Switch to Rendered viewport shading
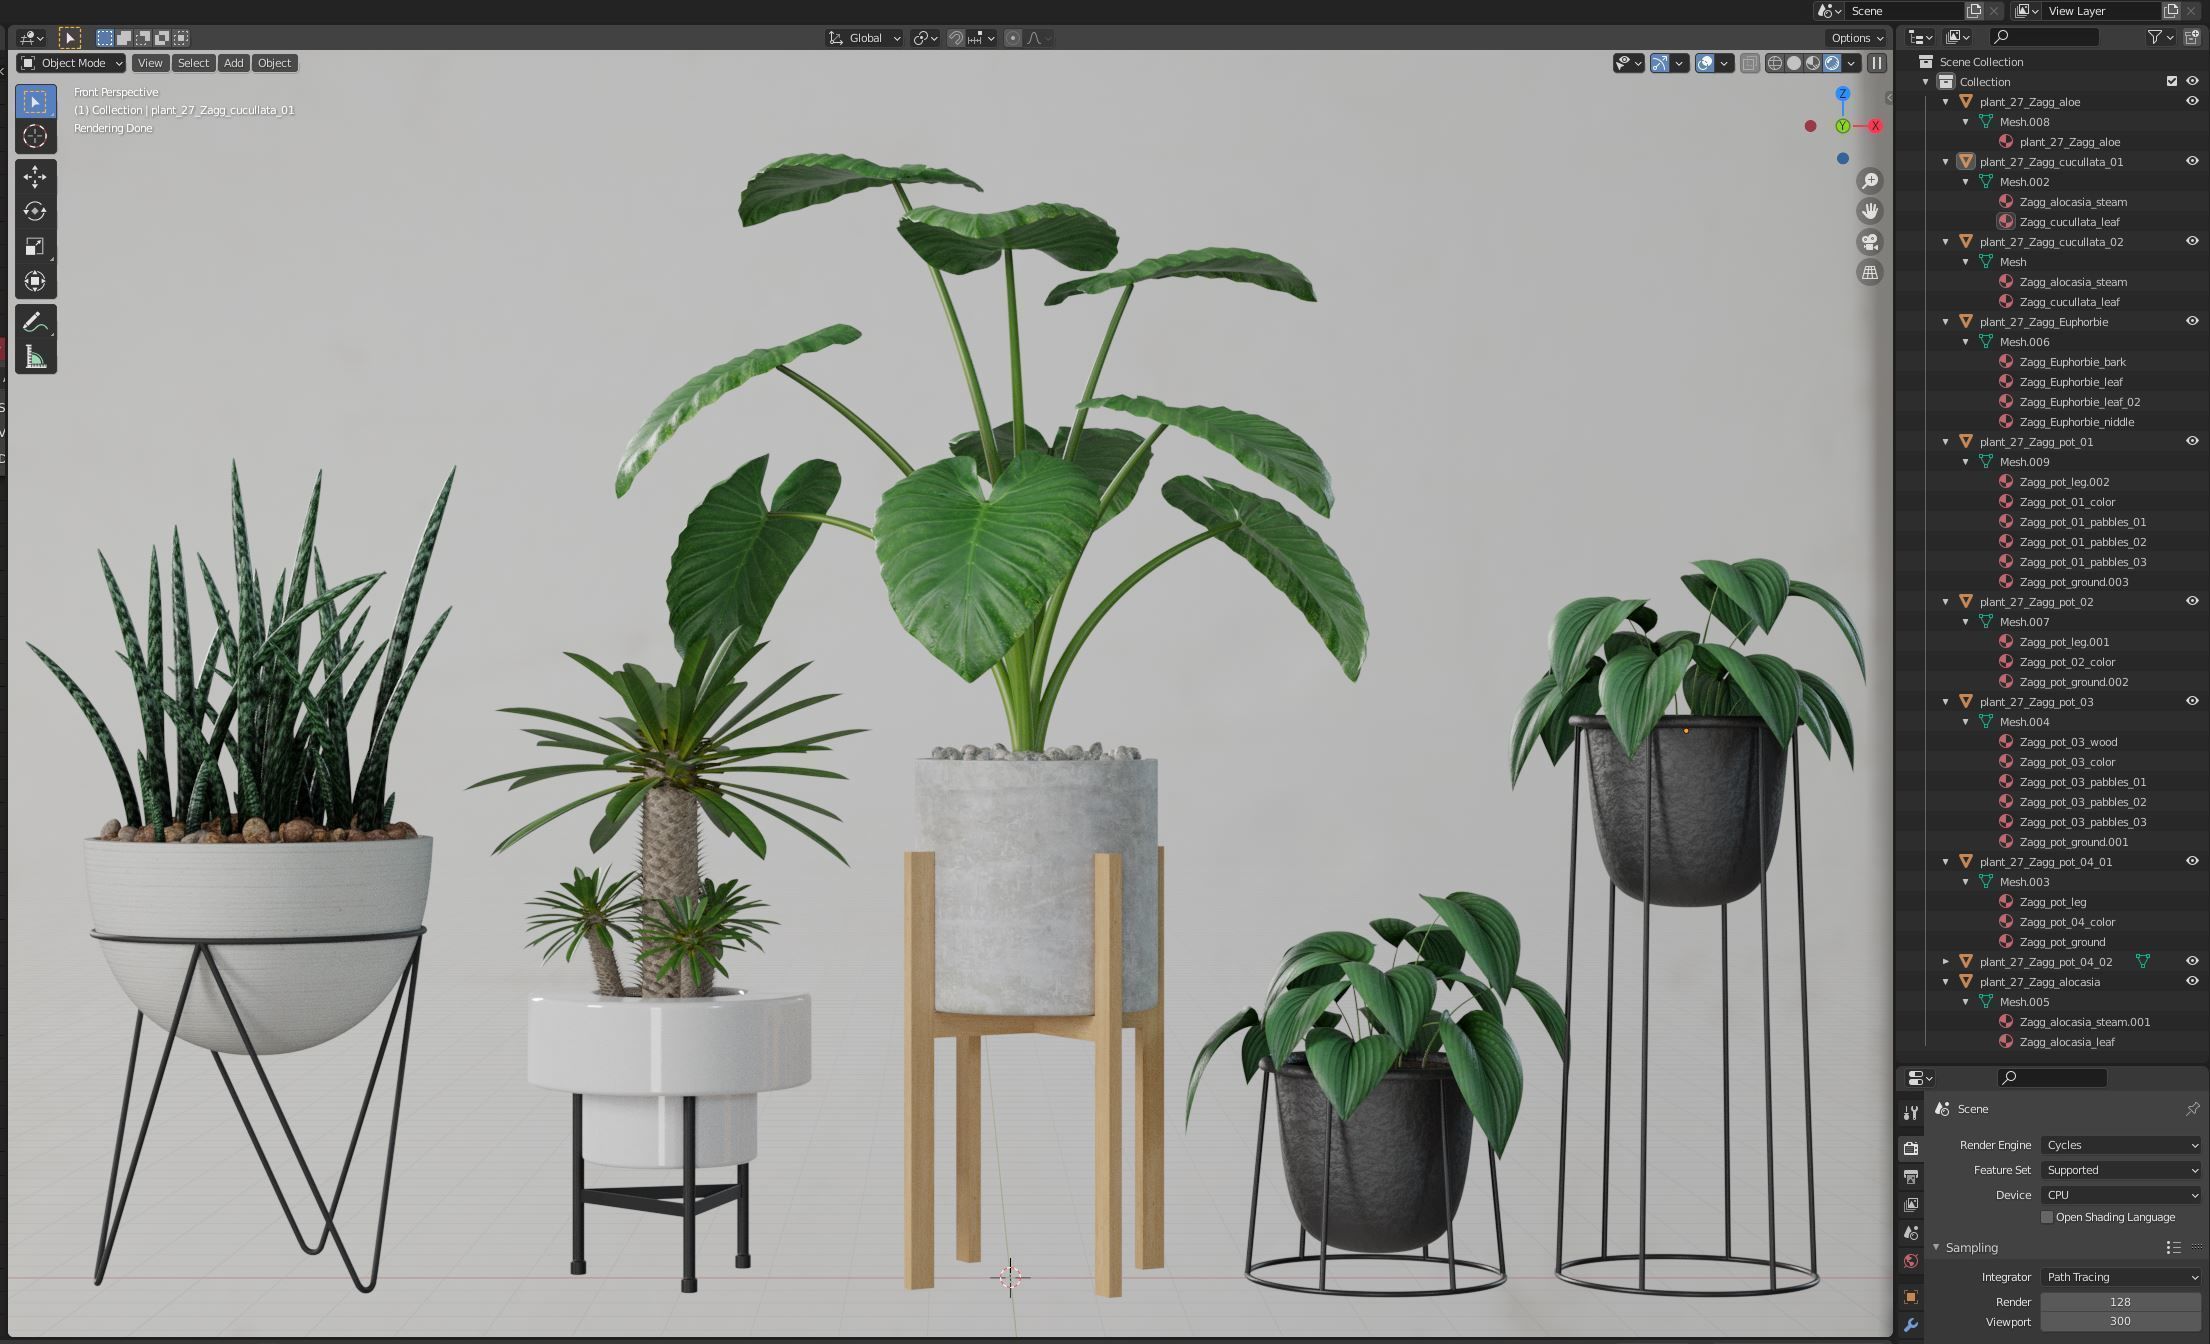 (1831, 63)
